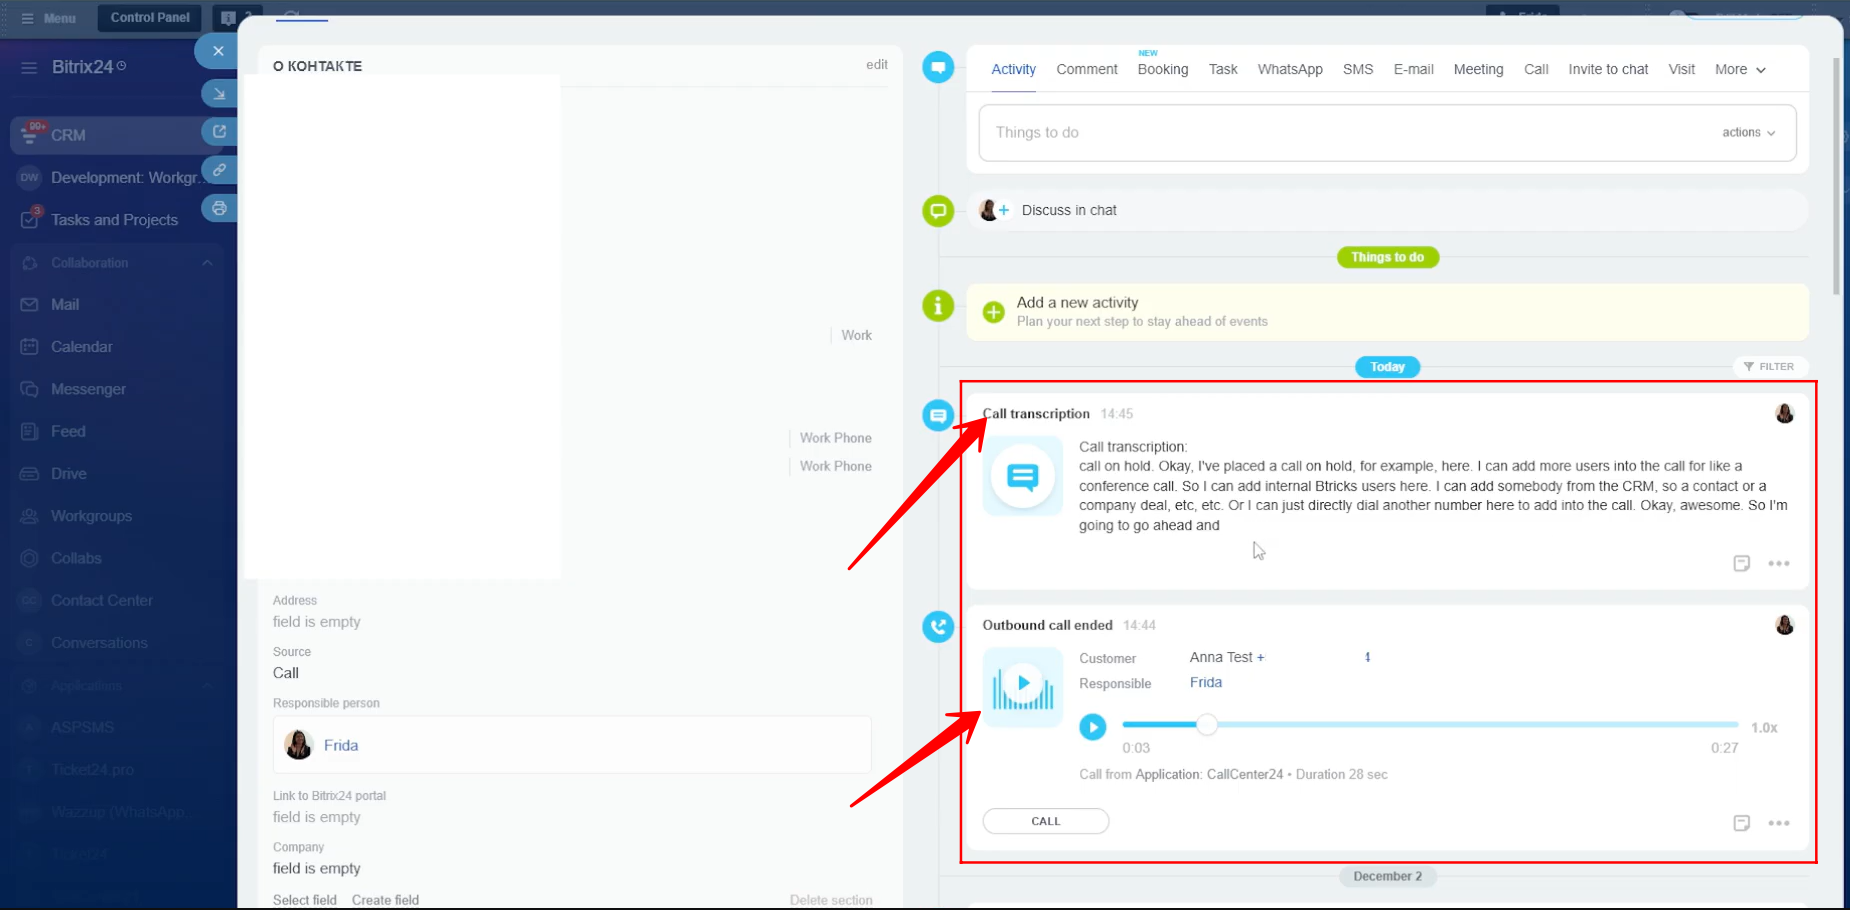Close the contact slider with the X button
Screen dimensions: 1850x910
click(218, 51)
